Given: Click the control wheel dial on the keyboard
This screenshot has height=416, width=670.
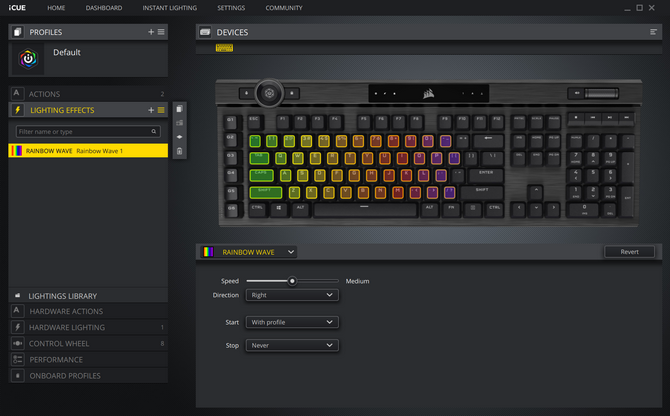Looking at the screenshot, I should 269,93.
